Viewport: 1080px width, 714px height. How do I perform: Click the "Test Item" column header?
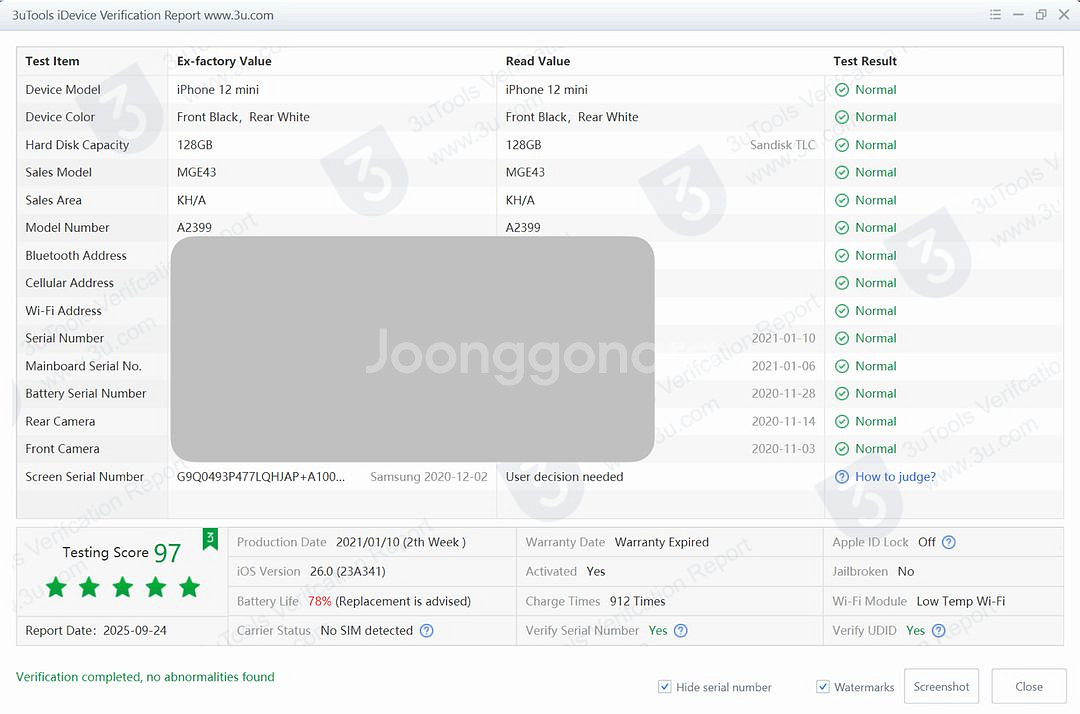pos(52,61)
